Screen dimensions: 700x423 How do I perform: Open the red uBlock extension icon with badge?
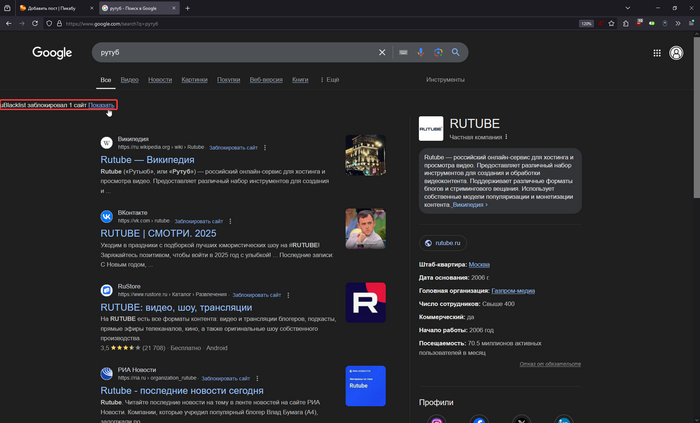click(x=639, y=23)
